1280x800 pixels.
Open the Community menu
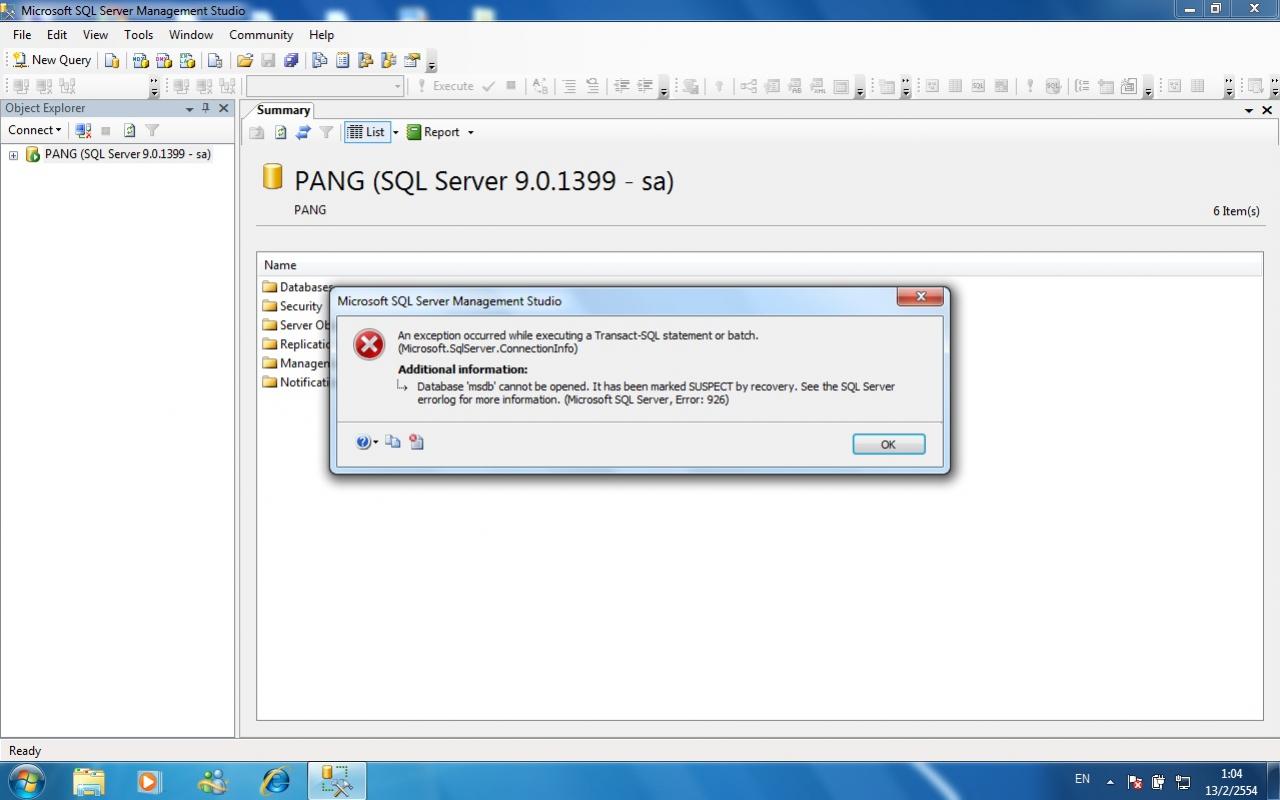(x=261, y=34)
